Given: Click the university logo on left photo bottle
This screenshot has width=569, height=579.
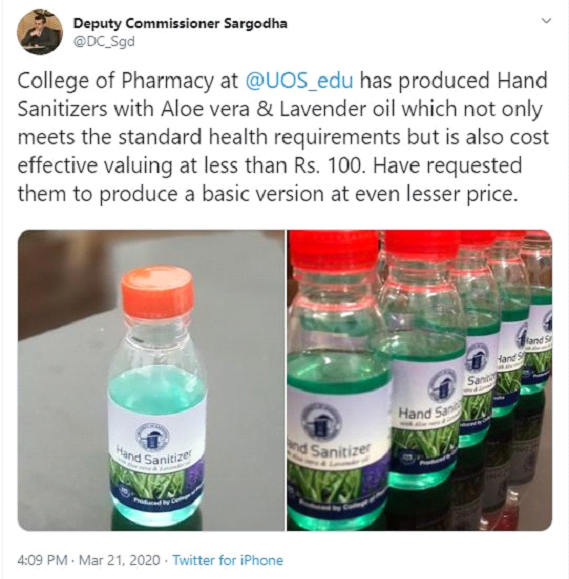Looking at the screenshot, I should coord(151,437).
